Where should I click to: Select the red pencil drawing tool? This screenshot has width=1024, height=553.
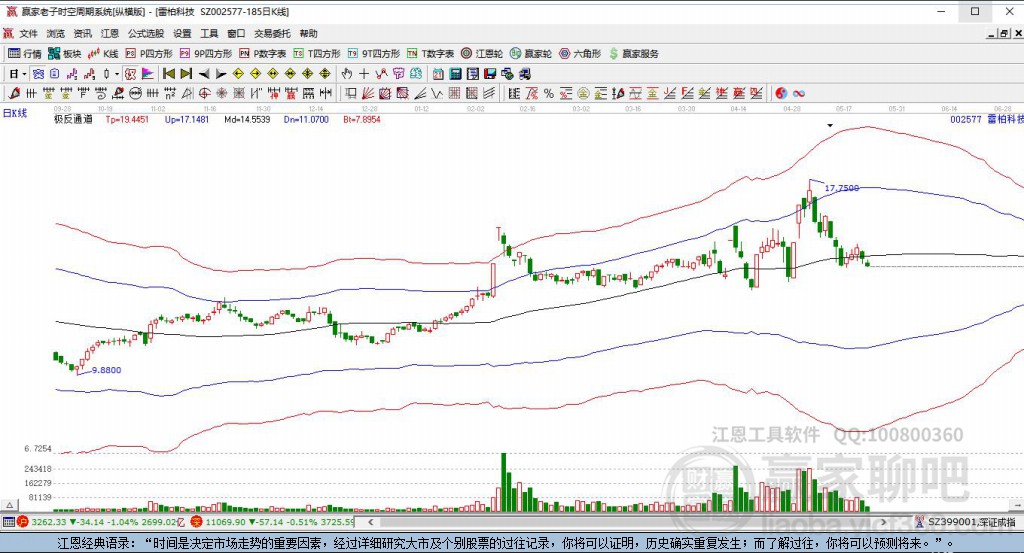[14, 93]
